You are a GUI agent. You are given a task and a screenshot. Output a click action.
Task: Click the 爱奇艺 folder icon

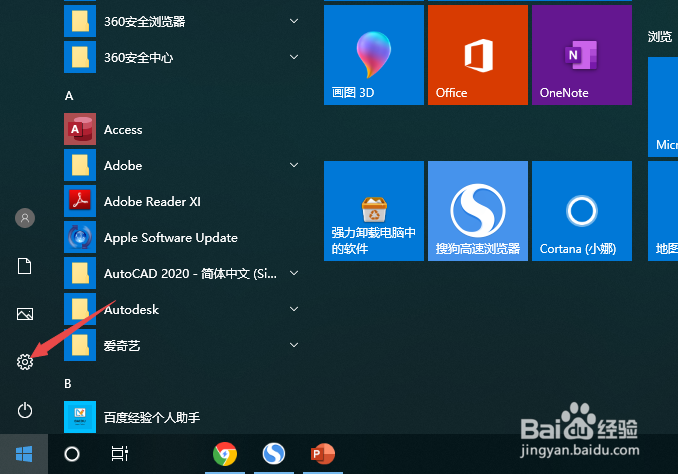pos(80,345)
